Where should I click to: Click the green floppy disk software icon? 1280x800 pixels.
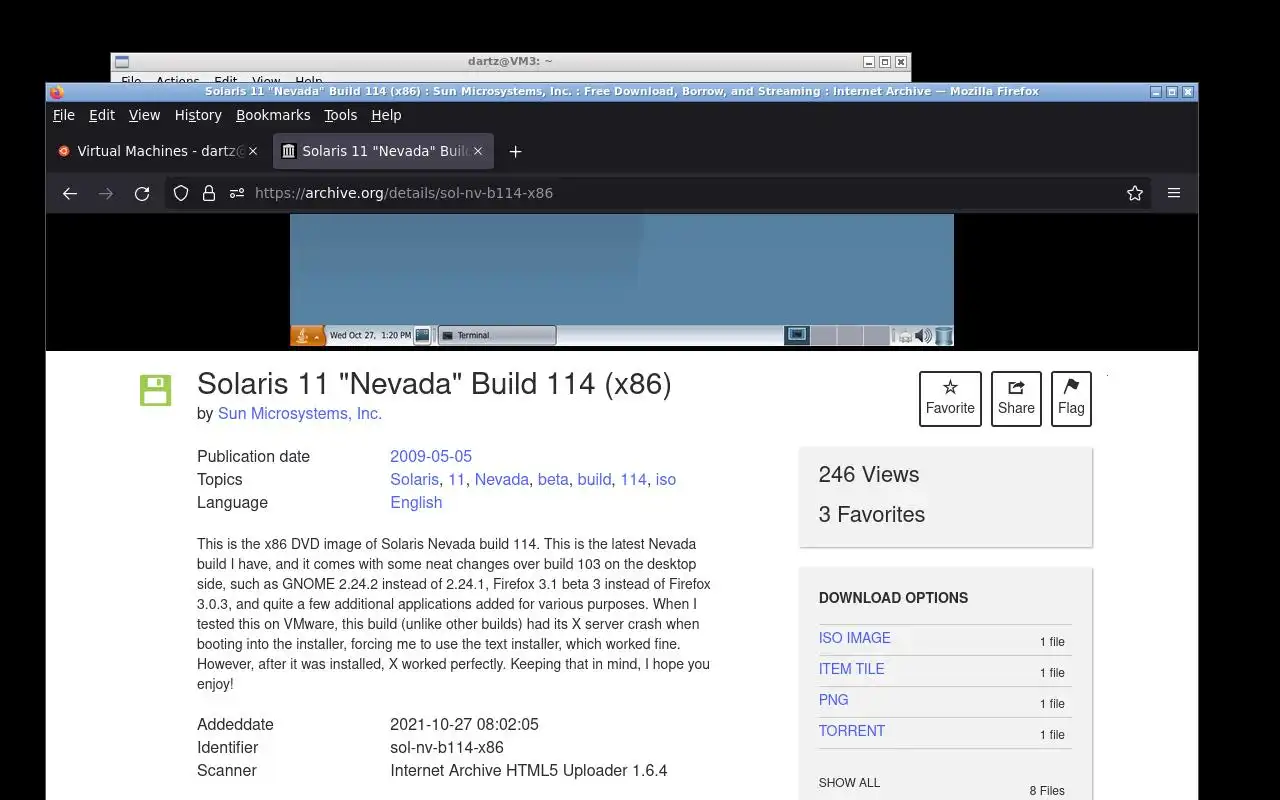point(155,390)
